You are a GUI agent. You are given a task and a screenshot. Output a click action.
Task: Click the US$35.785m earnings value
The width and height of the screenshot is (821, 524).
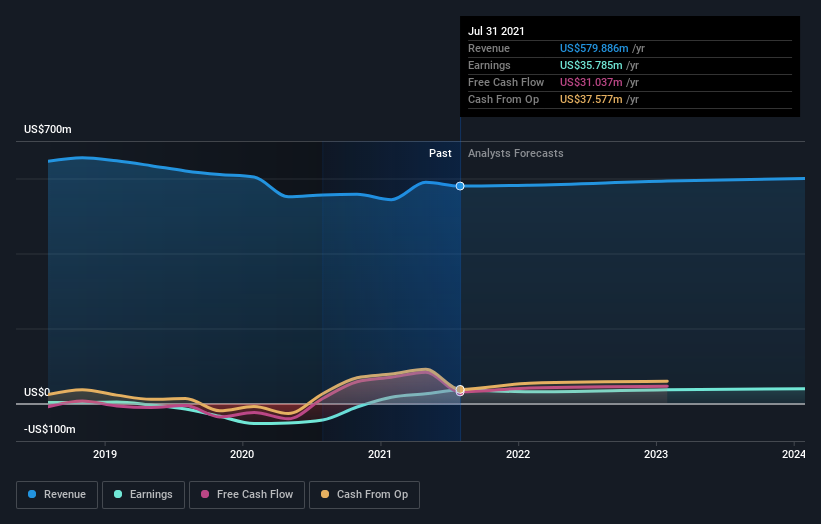(x=591, y=65)
